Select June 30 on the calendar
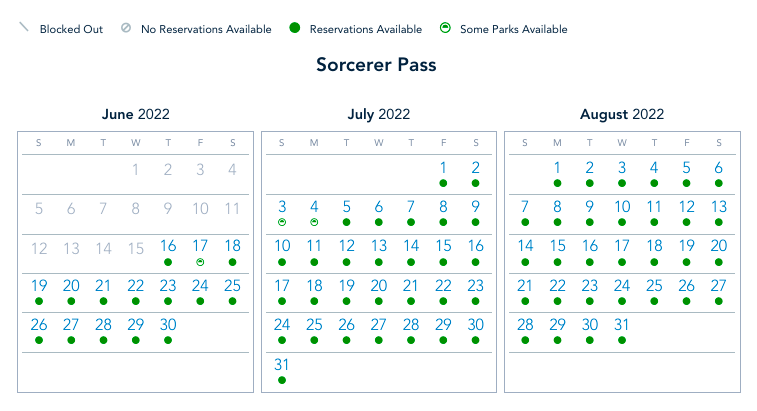The image size is (757, 411). click(x=168, y=324)
